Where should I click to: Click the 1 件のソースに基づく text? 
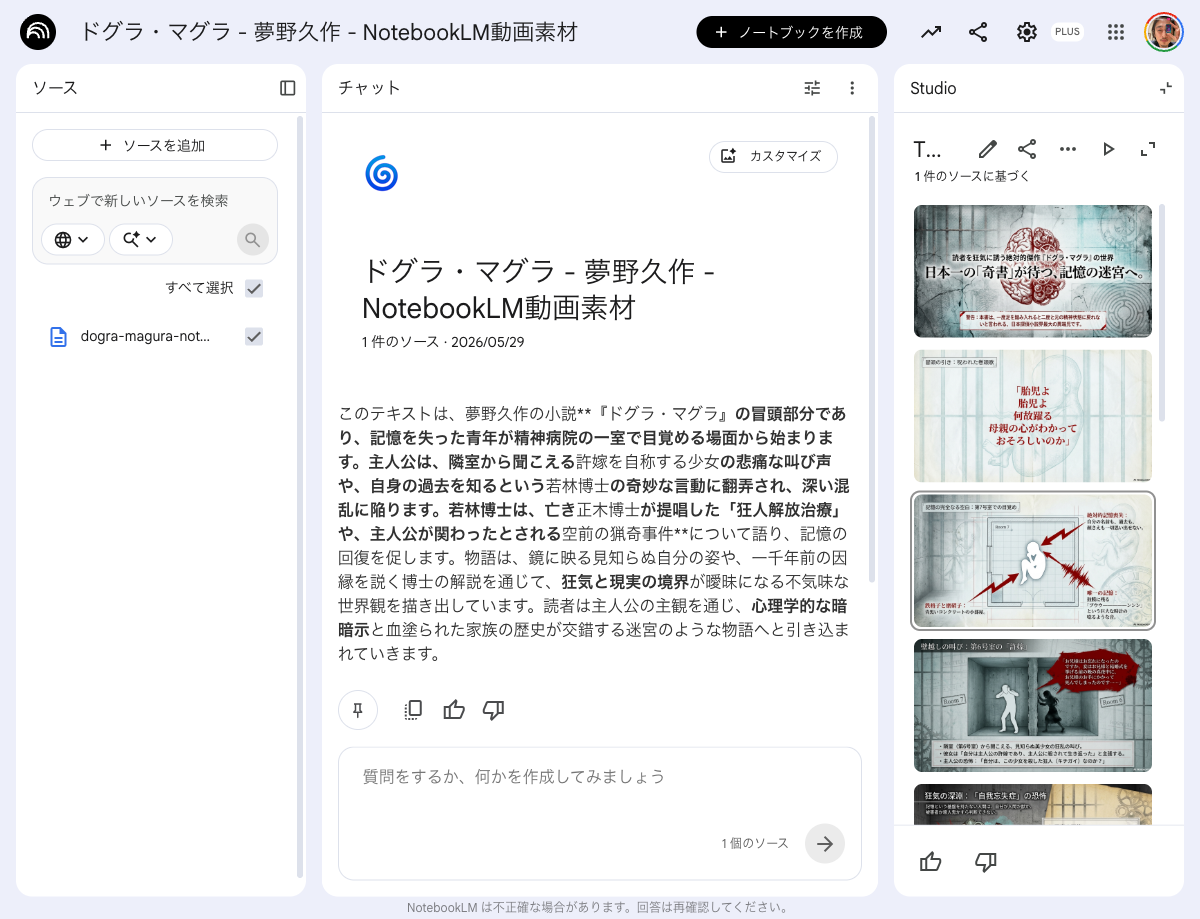click(x=972, y=177)
